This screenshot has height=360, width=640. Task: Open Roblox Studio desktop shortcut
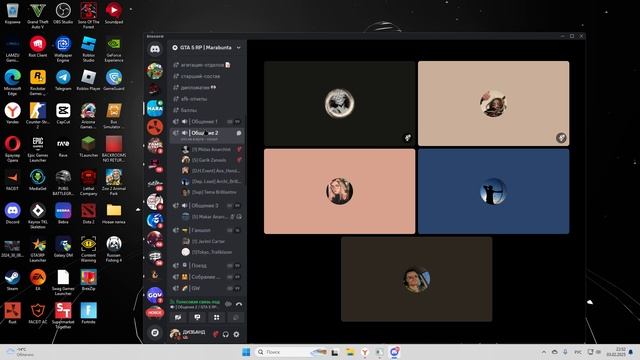tap(89, 49)
